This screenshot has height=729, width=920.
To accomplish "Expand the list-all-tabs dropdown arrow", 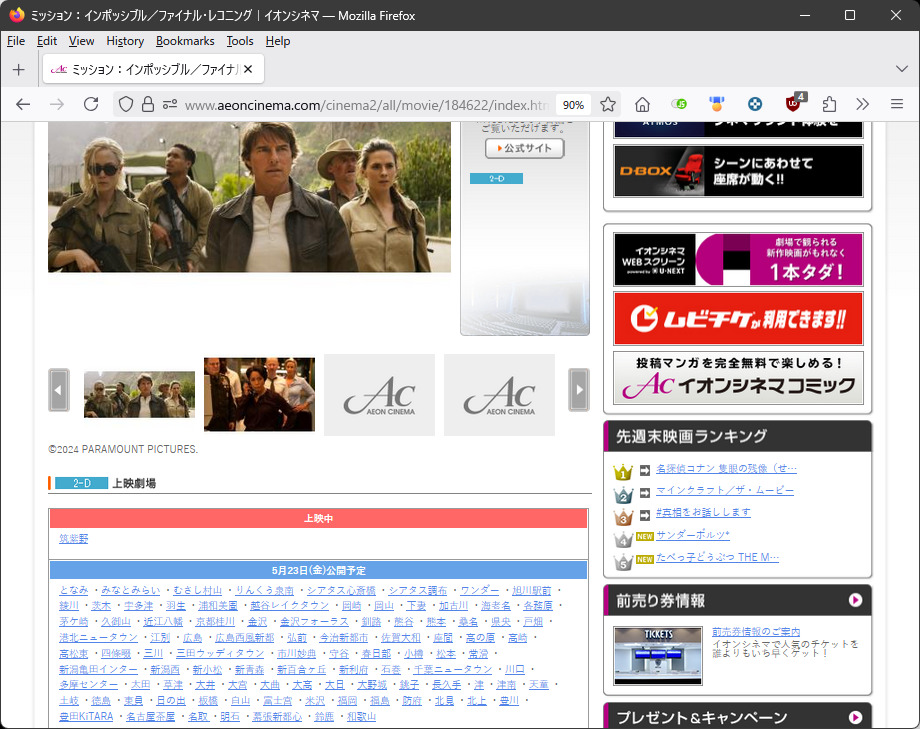I will tap(897, 69).
